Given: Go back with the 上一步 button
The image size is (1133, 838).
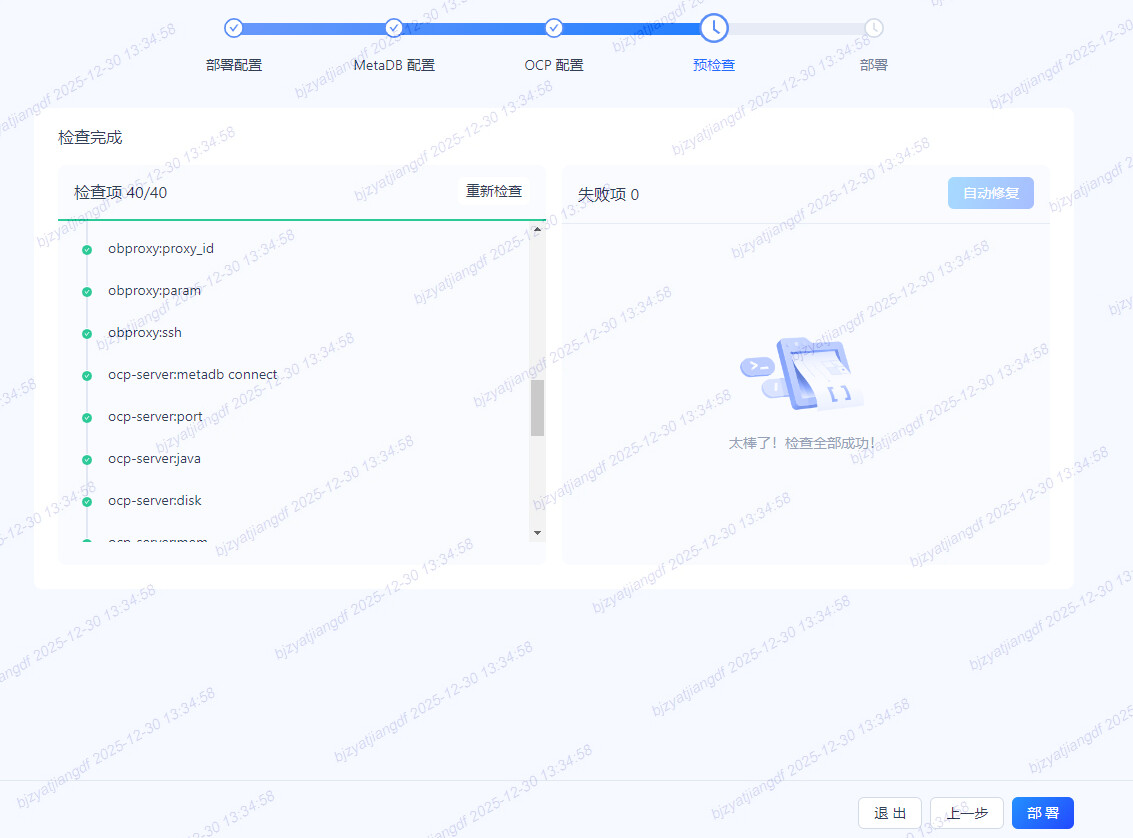Looking at the screenshot, I should pos(966,813).
